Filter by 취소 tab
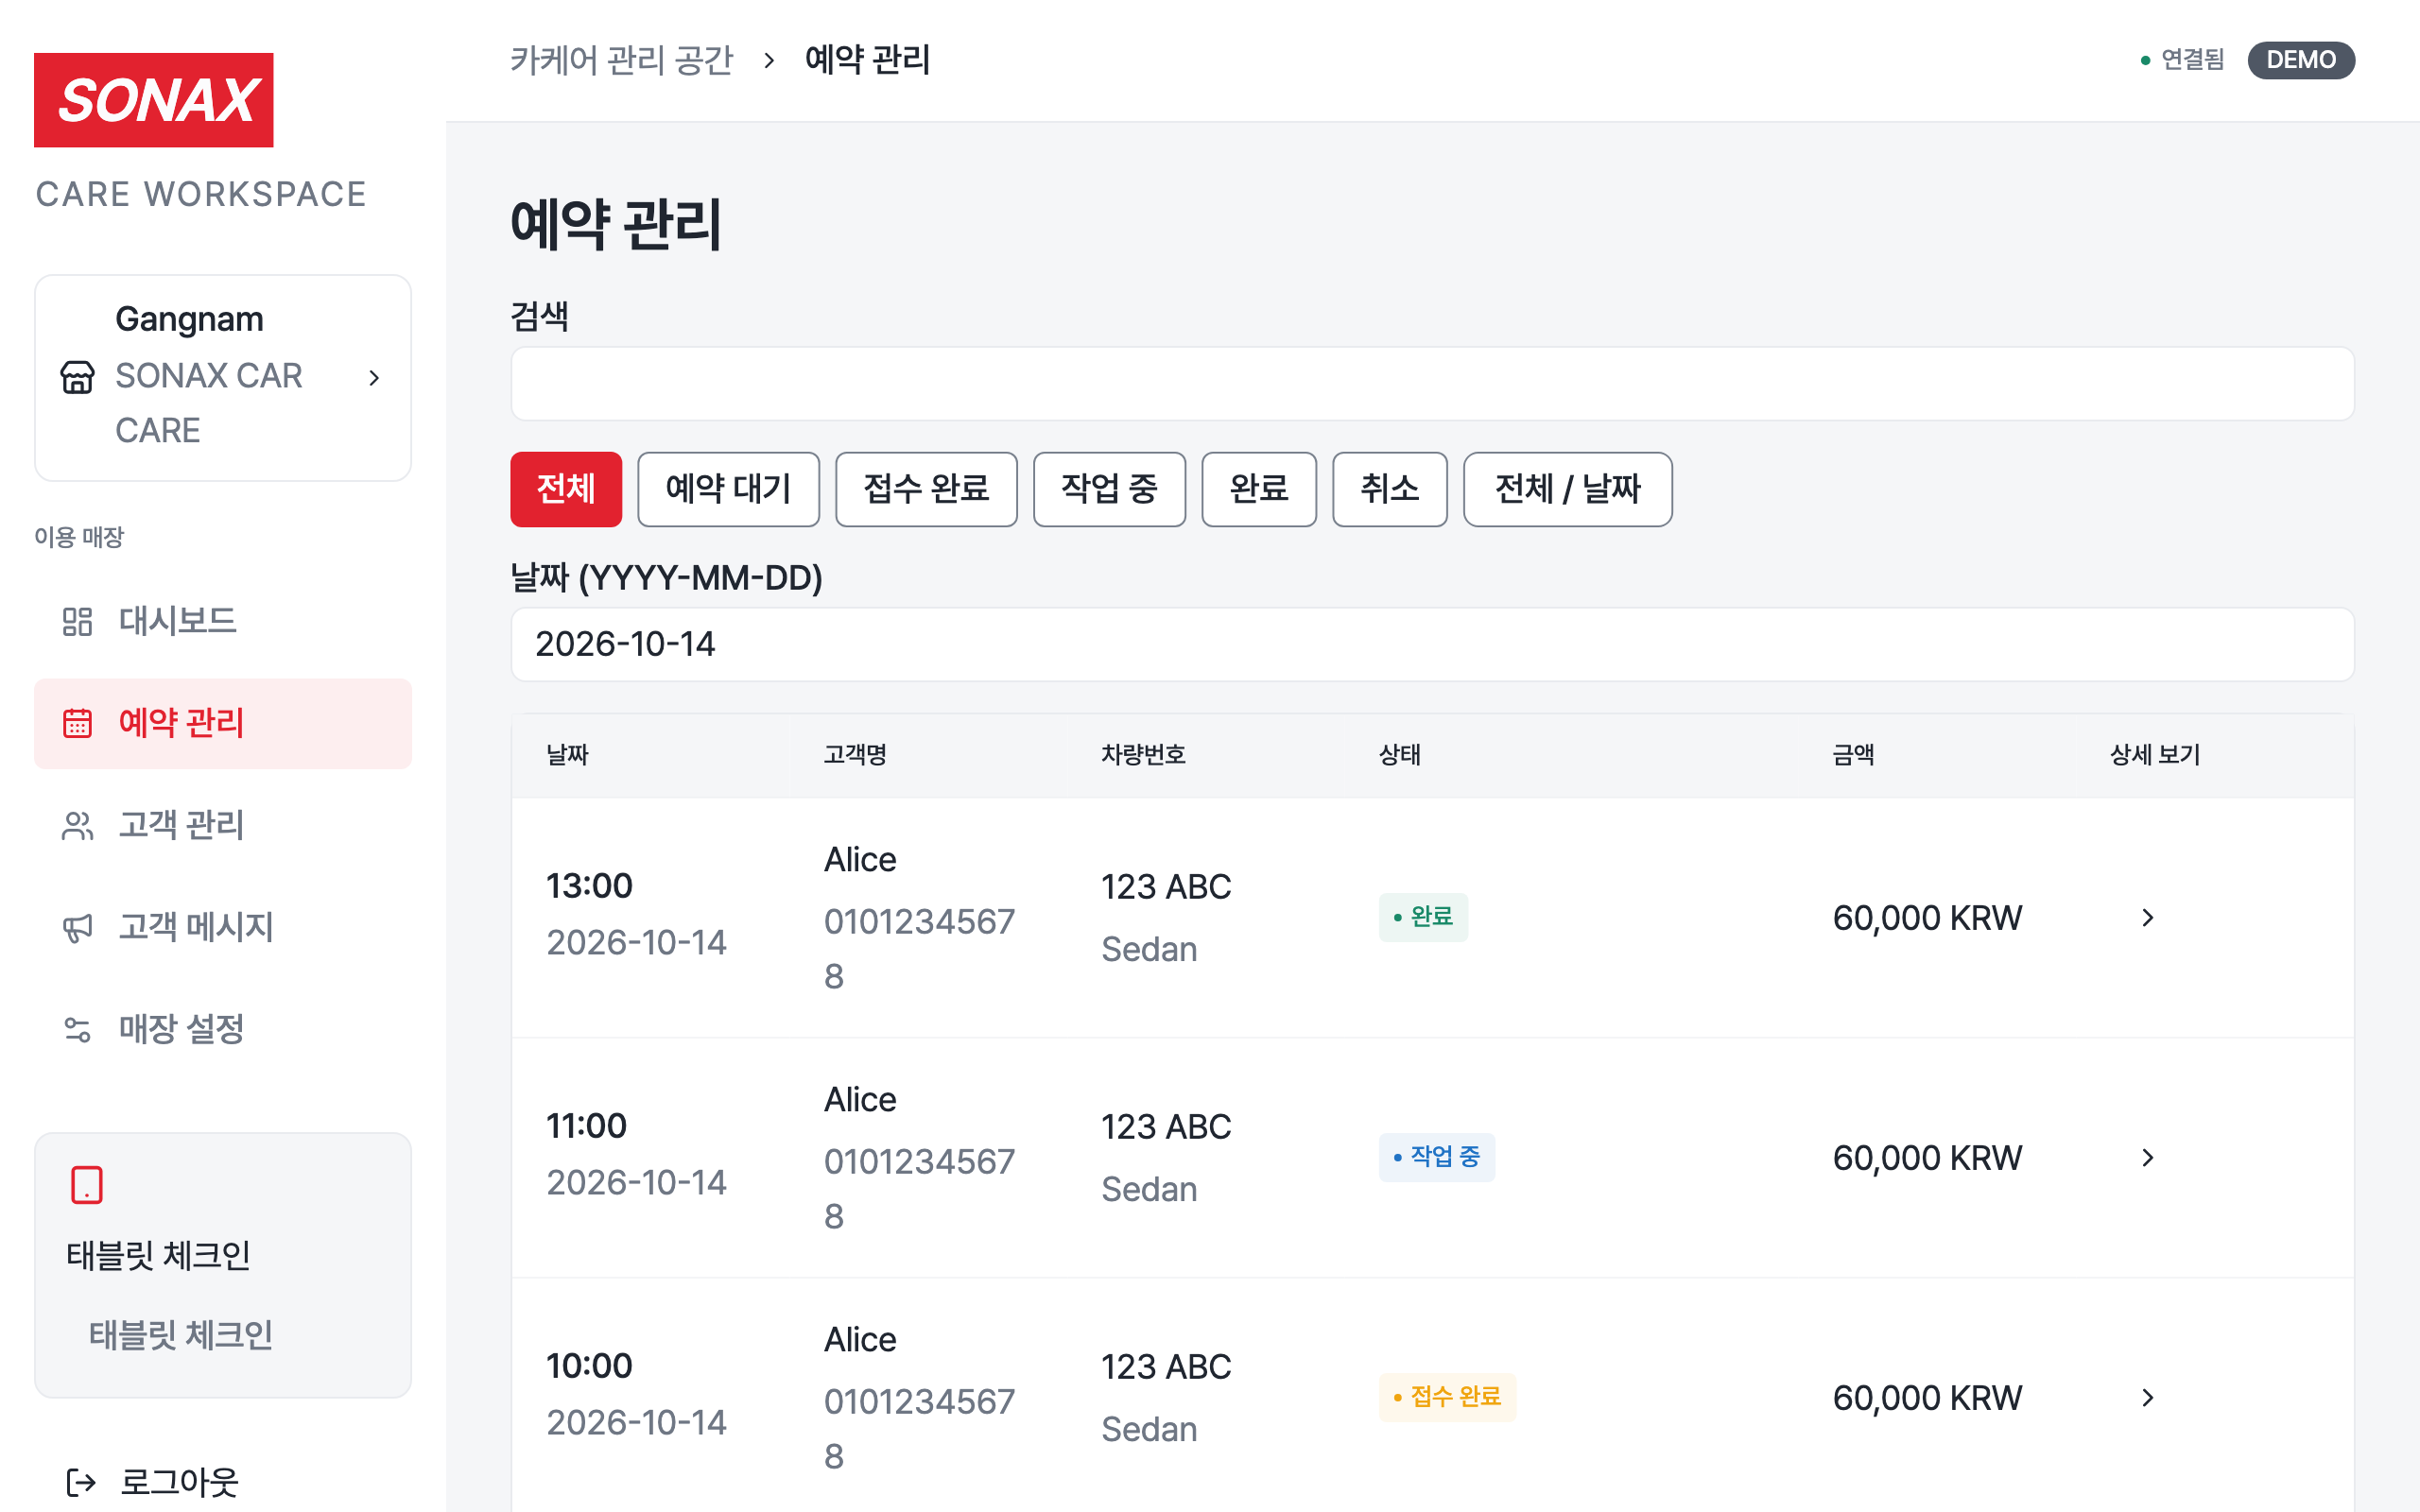 point(1390,489)
